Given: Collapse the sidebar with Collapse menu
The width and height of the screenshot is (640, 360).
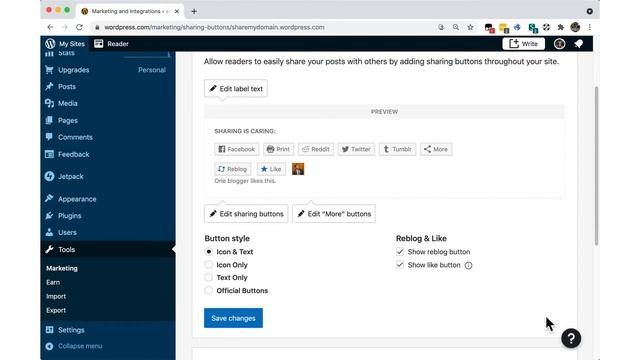Looking at the screenshot, I should tap(74, 346).
